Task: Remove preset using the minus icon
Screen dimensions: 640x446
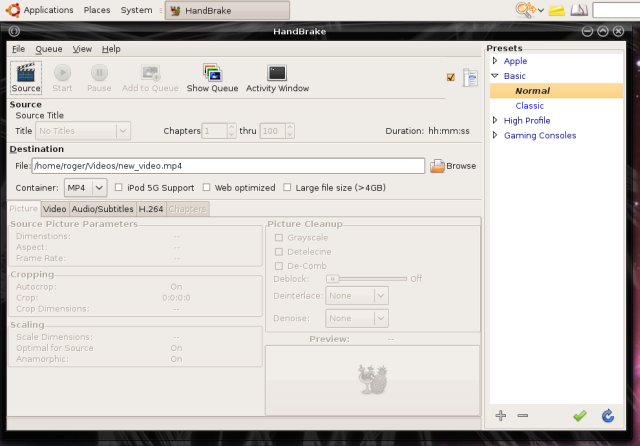Action: [x=522, y=415]
